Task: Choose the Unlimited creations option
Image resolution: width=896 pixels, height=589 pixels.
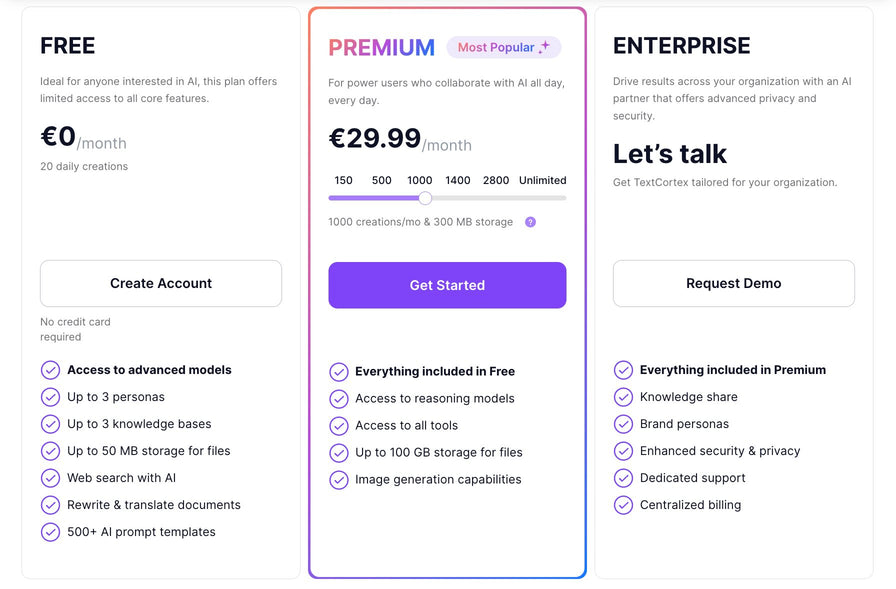Action: [542, 181]
